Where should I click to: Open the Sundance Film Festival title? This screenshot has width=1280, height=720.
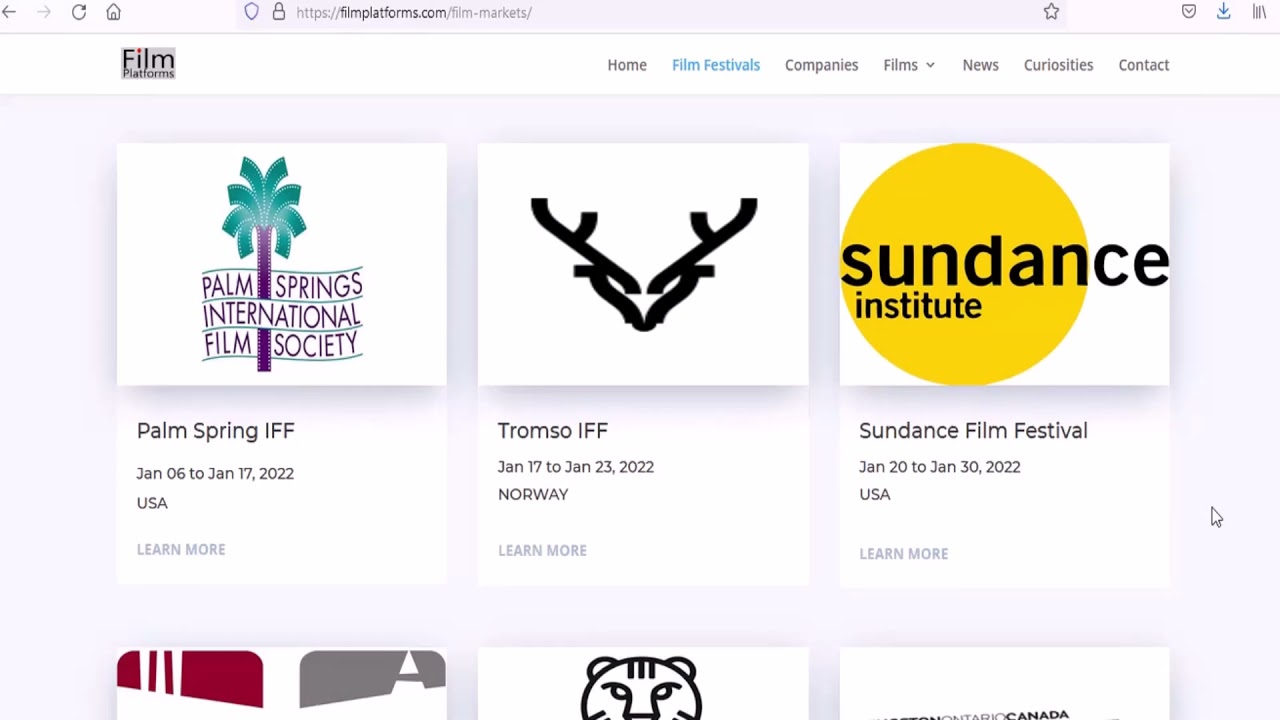point(973,431)
